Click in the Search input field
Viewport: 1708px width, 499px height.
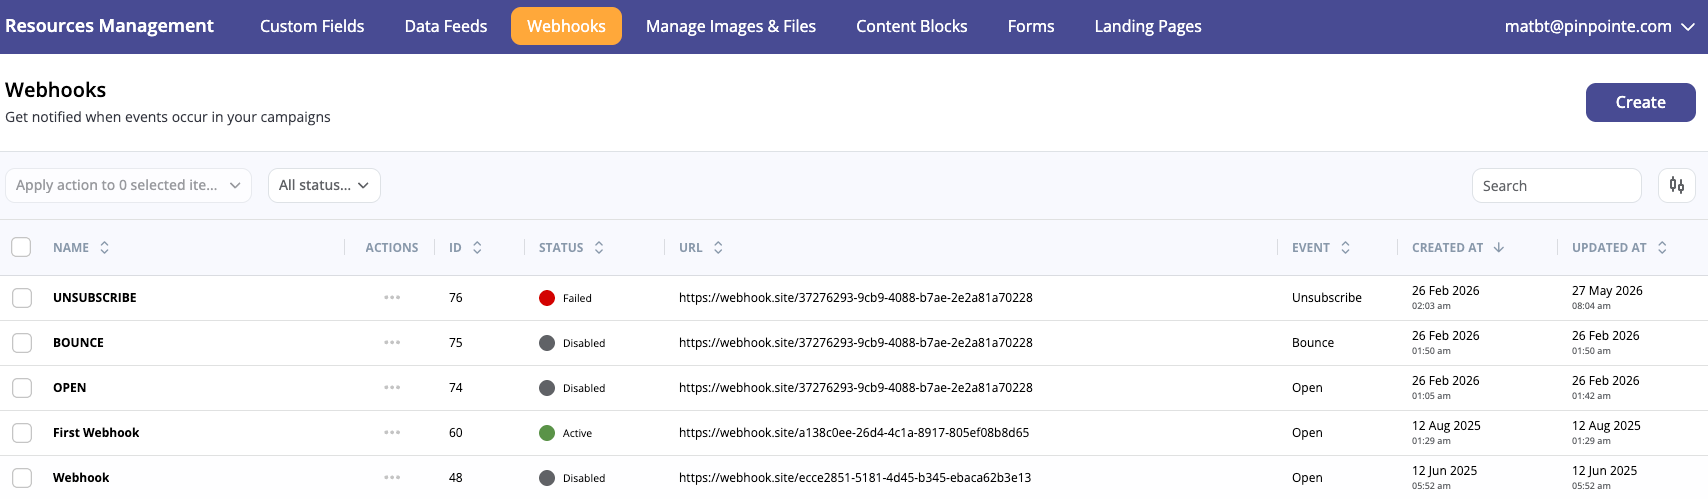[x=1557, y=185]
